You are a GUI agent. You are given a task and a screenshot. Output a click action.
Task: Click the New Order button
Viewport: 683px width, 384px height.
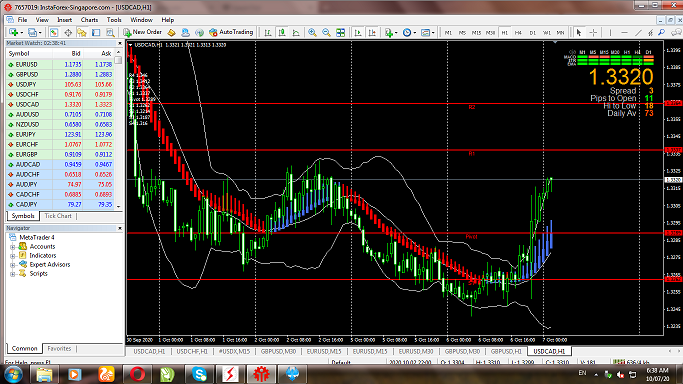(x=142, y=32)
